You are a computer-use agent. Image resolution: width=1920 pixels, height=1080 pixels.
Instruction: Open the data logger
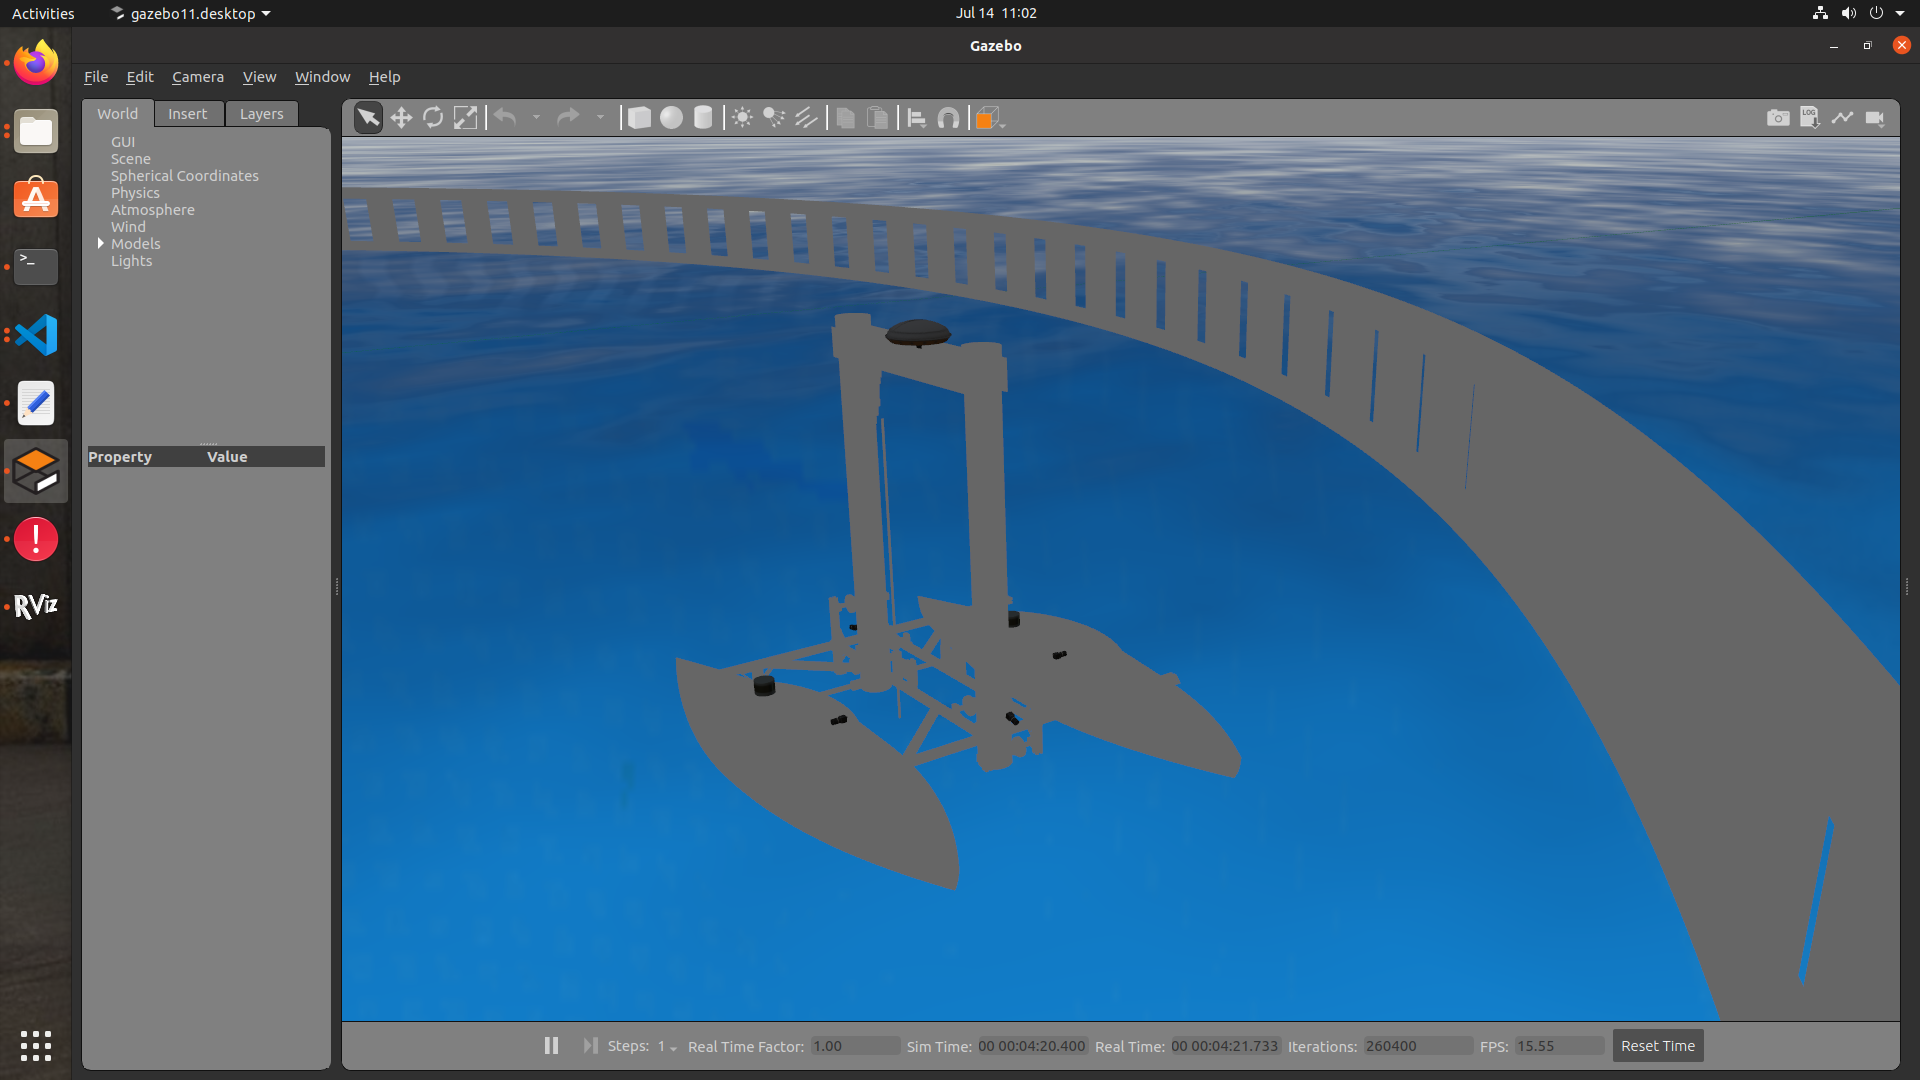pyautogui.click(x=1810, y=117)
